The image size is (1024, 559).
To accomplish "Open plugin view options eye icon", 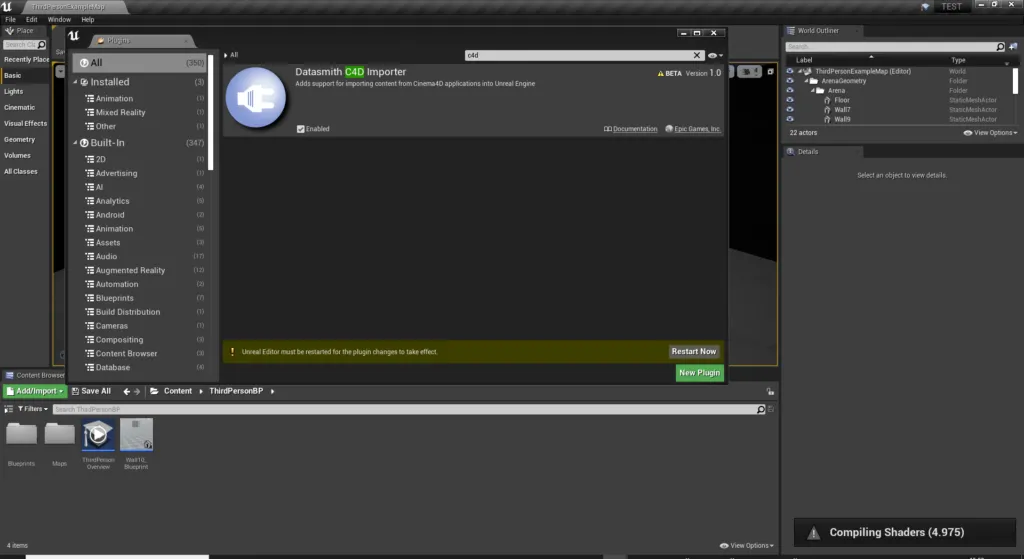I will [716, 56].
